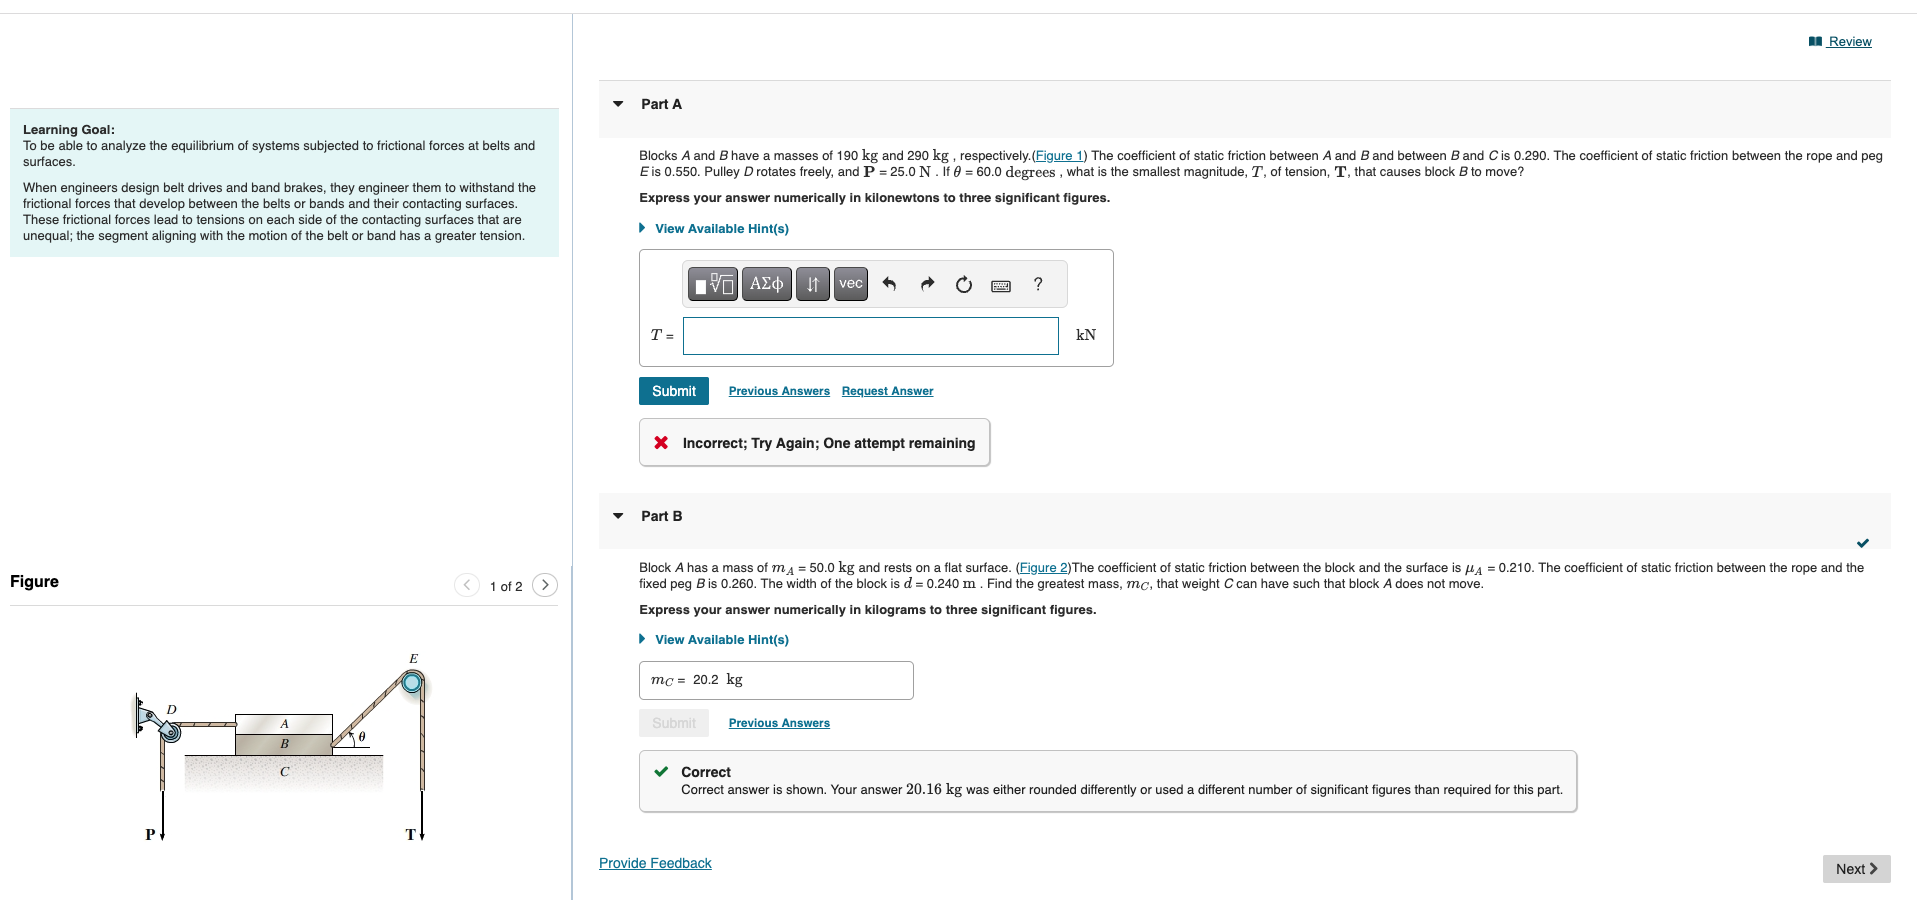Image resolution: width=1917 pixels, height=900 pixels.
Task: Collapse the Part B section
Action: click(x=617, y=516)
